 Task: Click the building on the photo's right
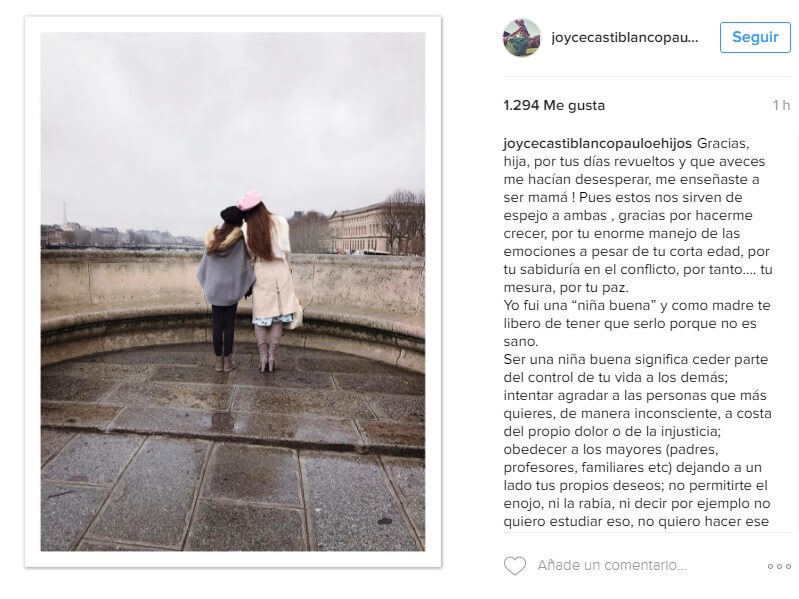click(x=359, y=229)
